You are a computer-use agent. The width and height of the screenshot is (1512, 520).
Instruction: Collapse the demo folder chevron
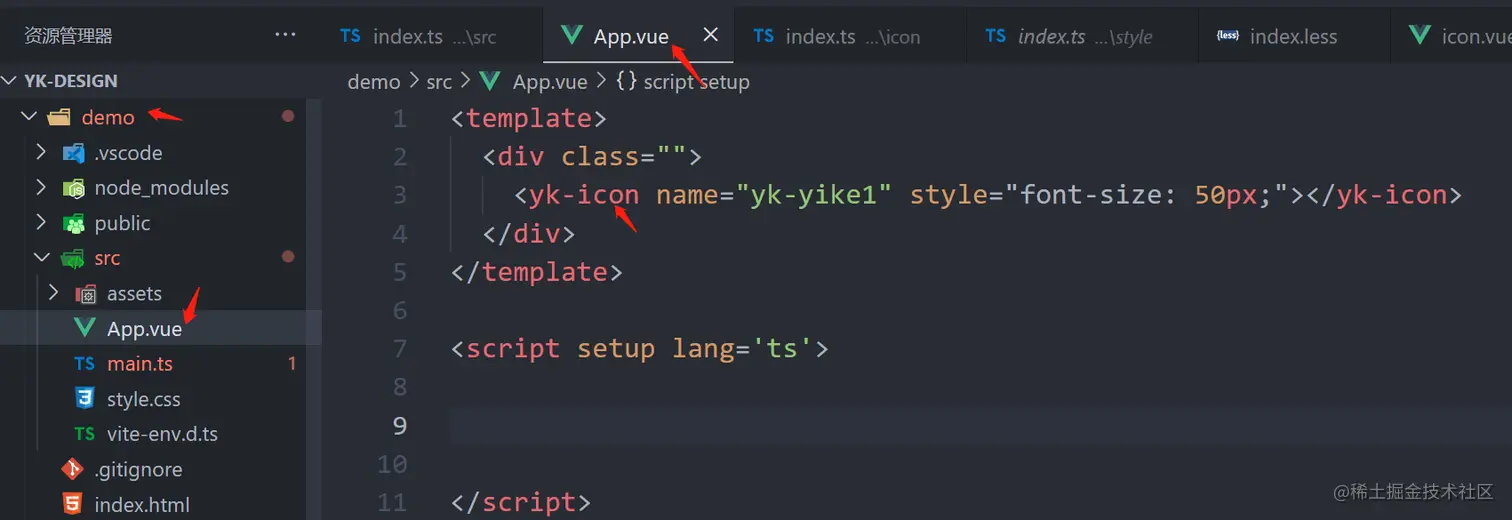[29, 117]
